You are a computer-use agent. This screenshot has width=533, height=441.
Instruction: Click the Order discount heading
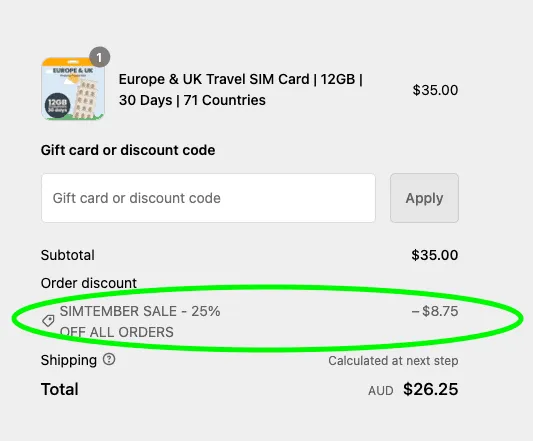click(x=89, y=283)
